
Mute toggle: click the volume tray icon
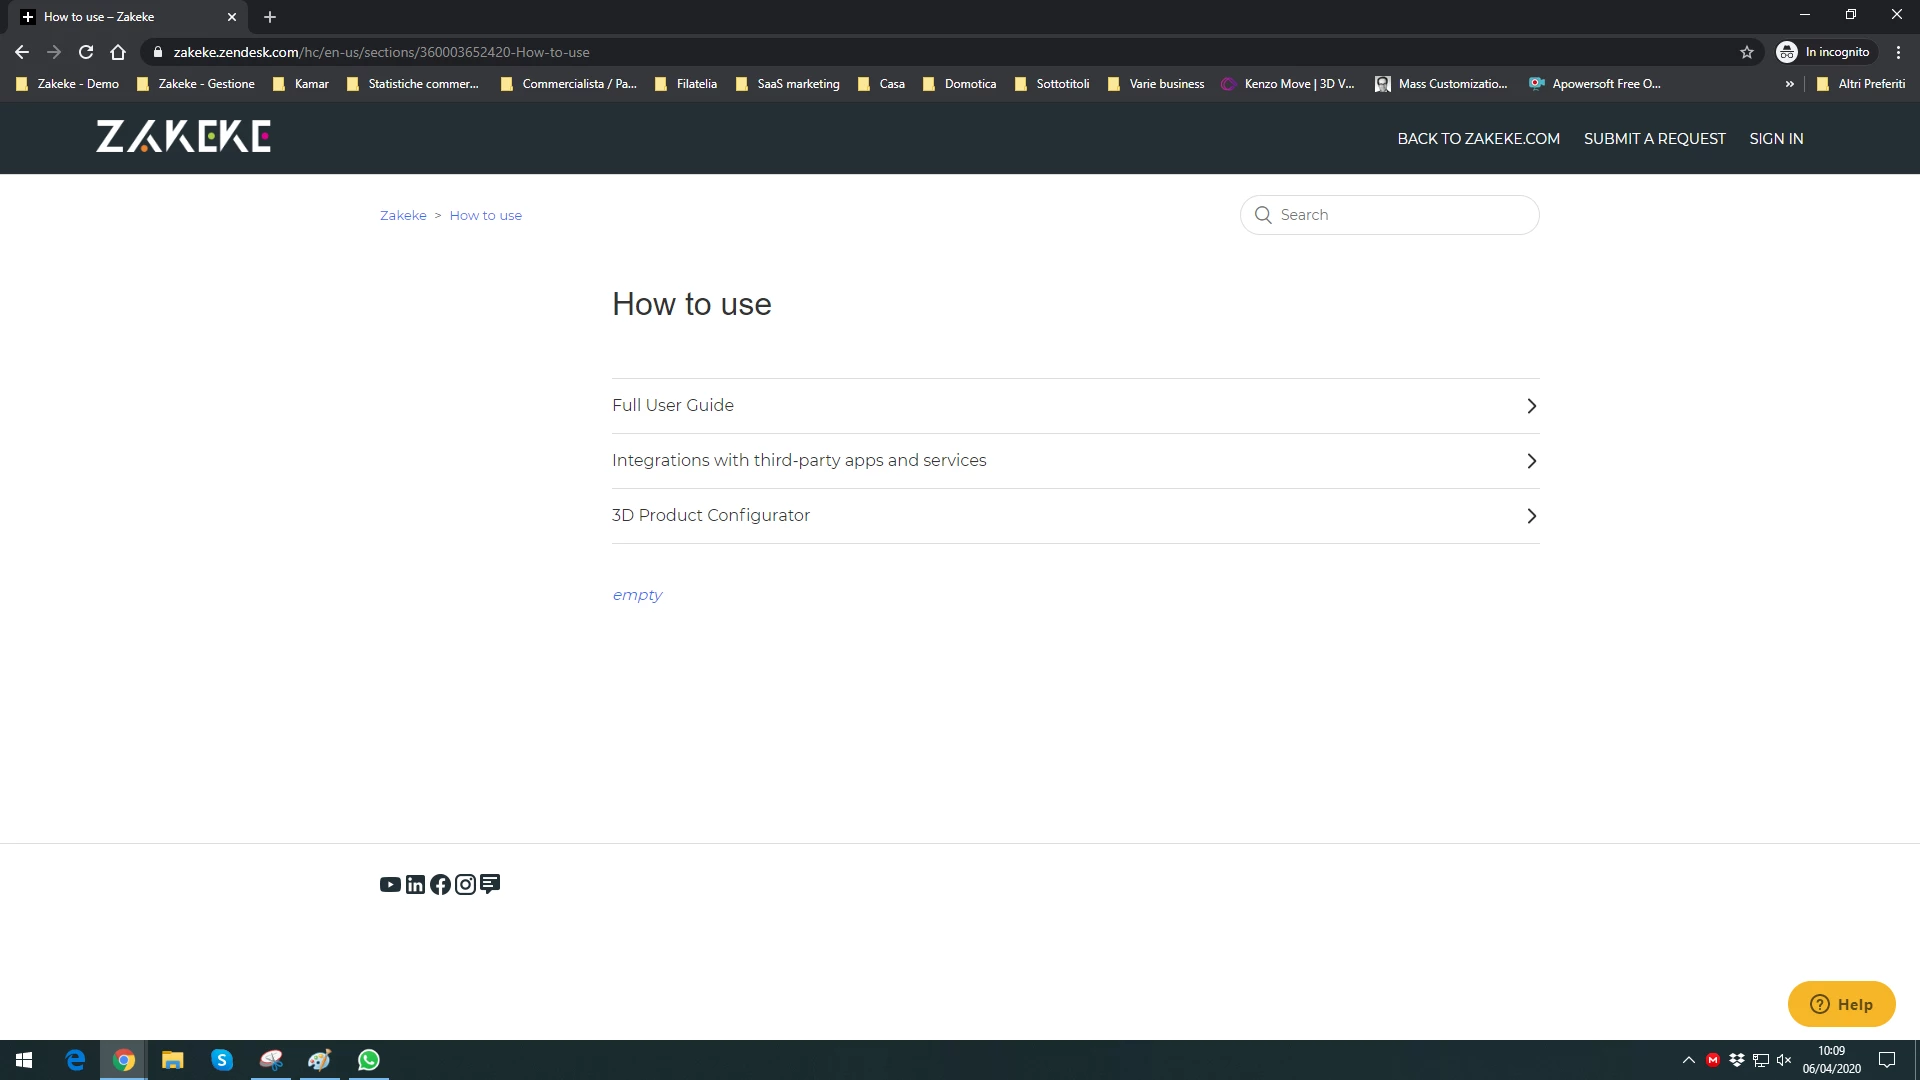[1784, 1060]
